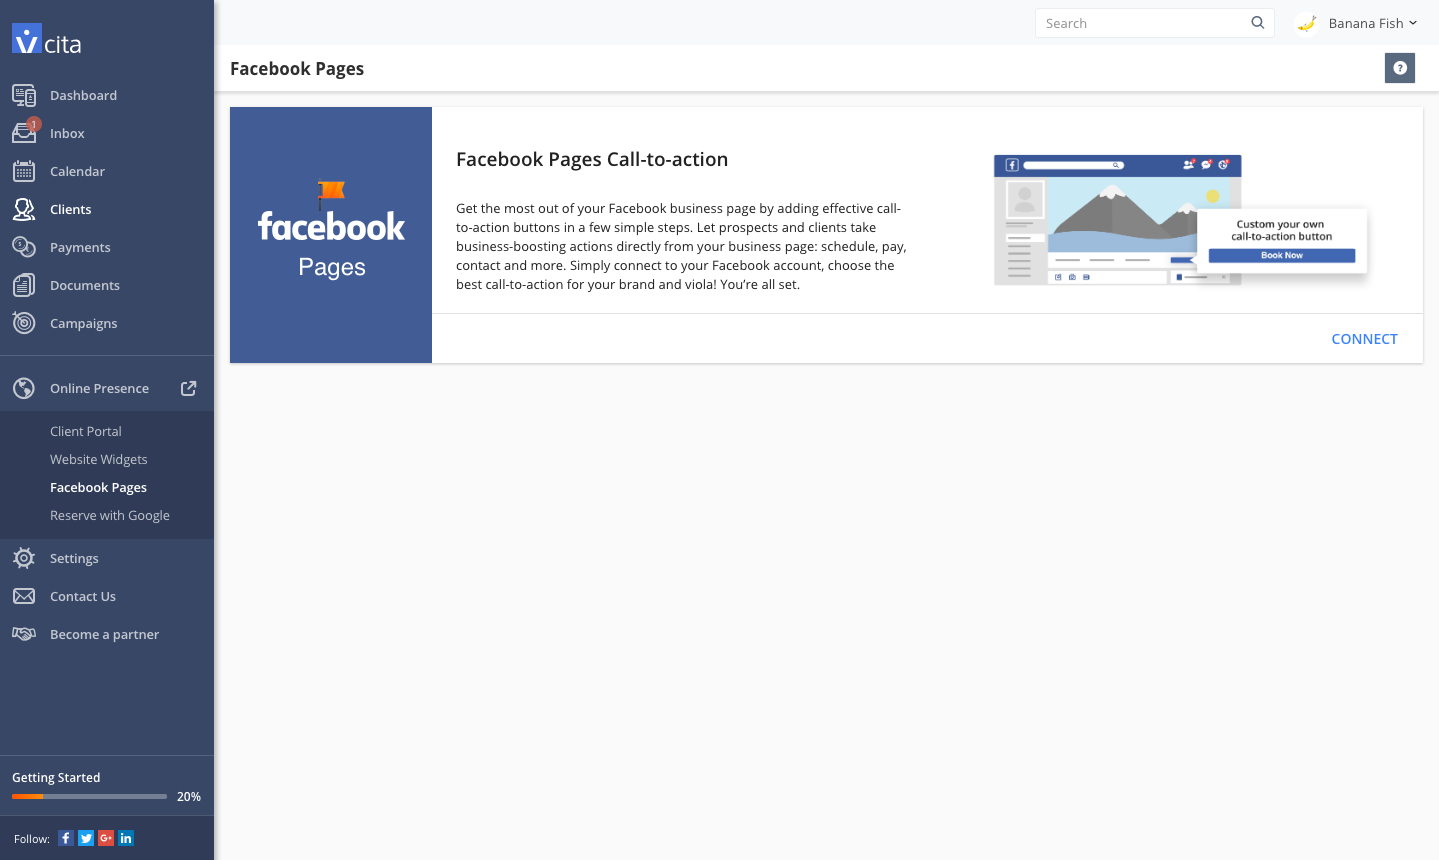Follow vcita on Google Plus icon
The width and height of the screenshot is (1439, 860).
pos(106,838)
